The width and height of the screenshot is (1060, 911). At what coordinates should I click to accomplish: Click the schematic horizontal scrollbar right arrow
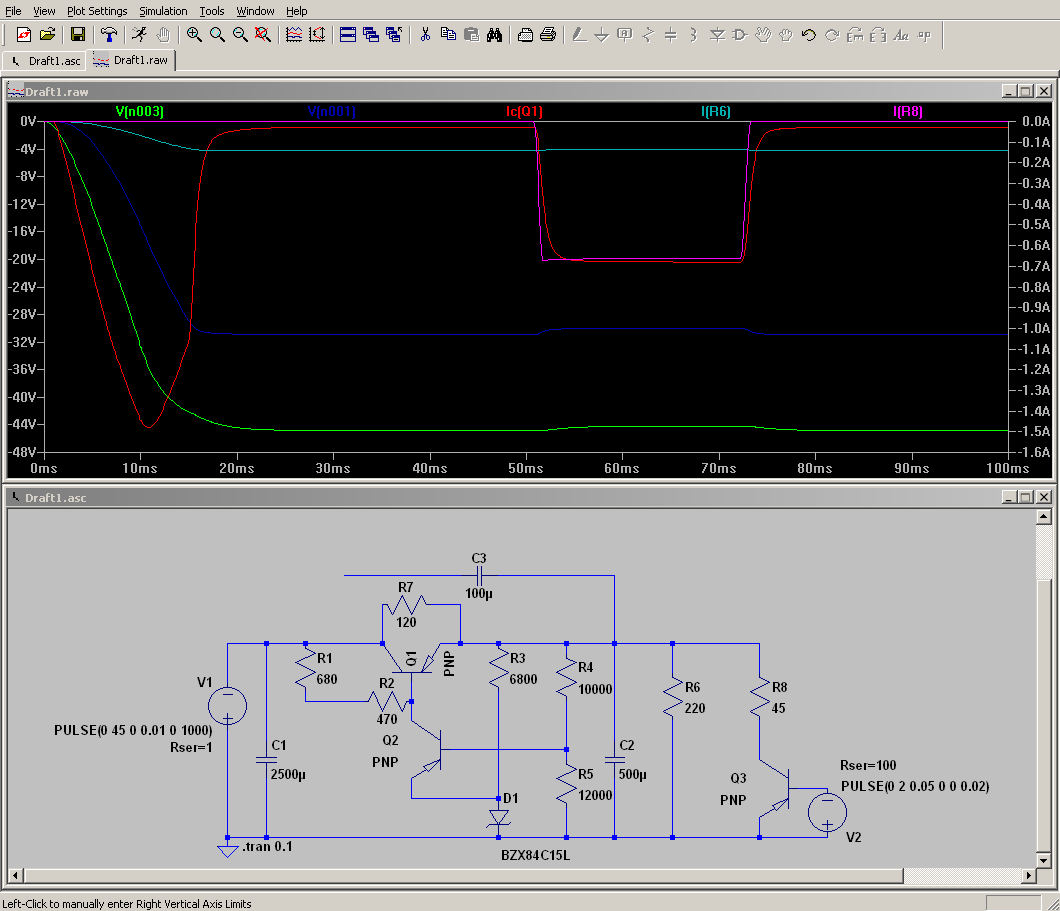(1029, 876)
